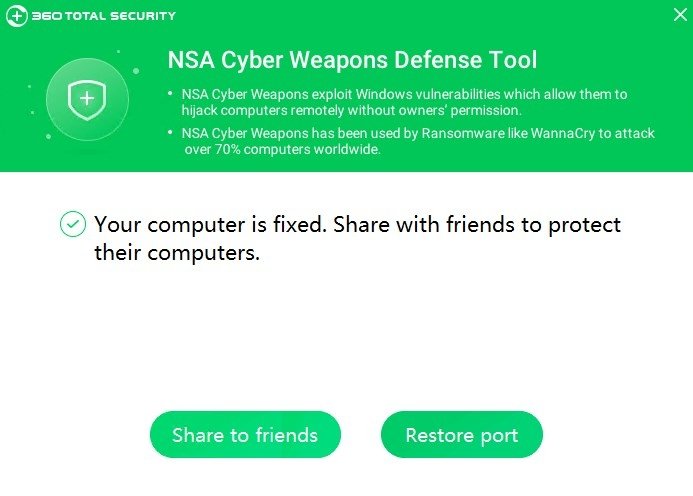
Task: Select the Restore port button
Action: (x=461, y=435)
